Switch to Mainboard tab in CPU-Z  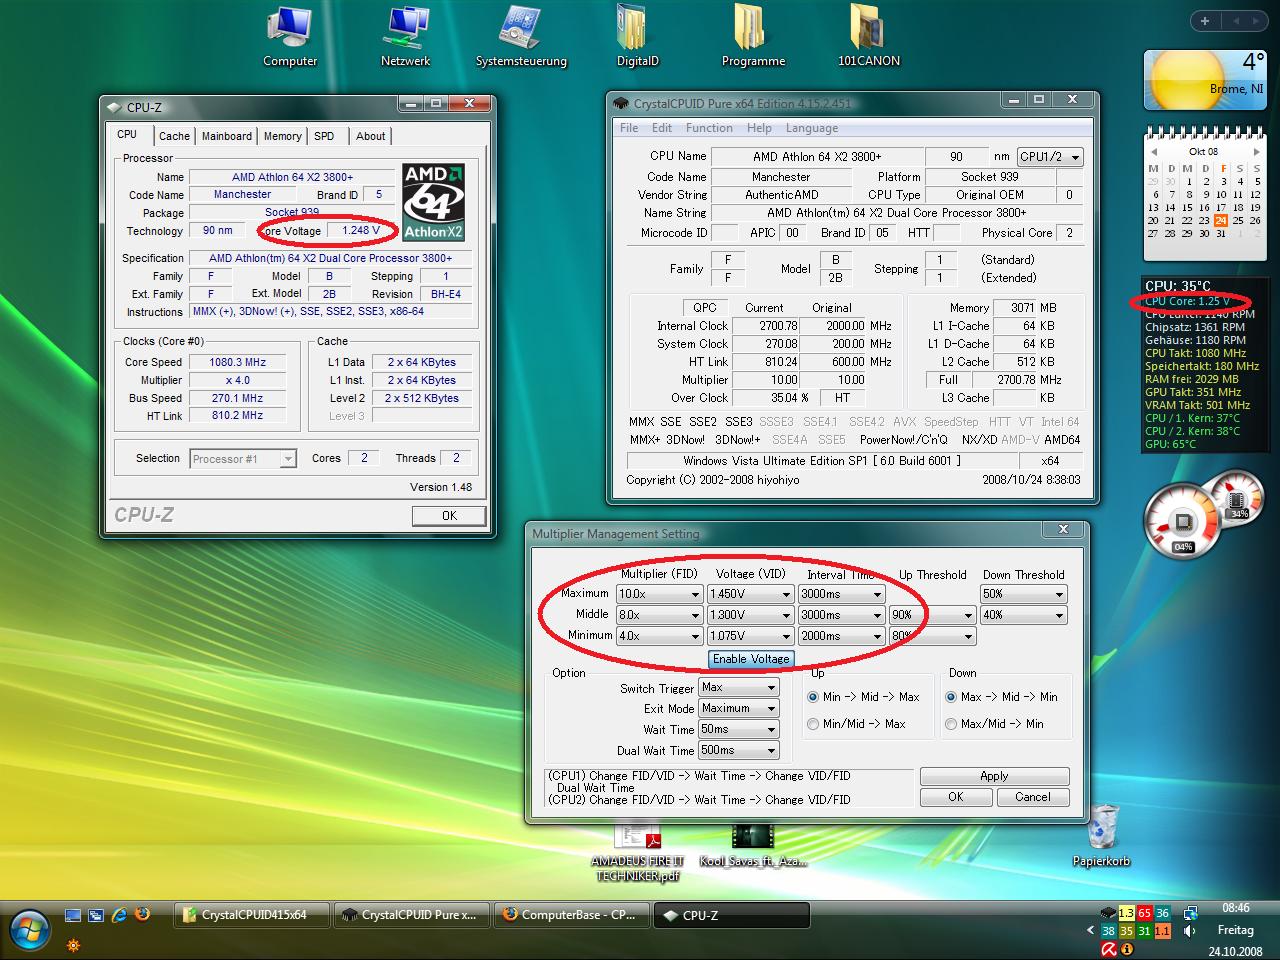coord(227,136)
